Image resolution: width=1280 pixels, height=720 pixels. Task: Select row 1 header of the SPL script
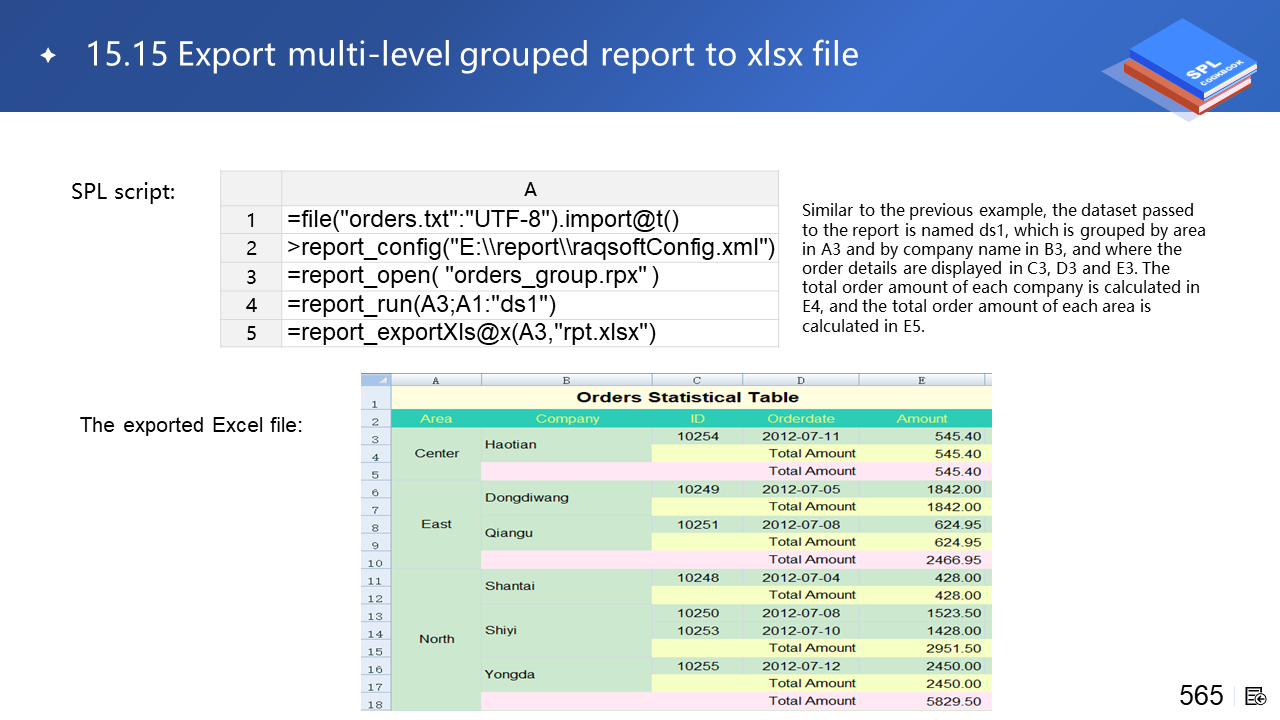coord(251,220)
